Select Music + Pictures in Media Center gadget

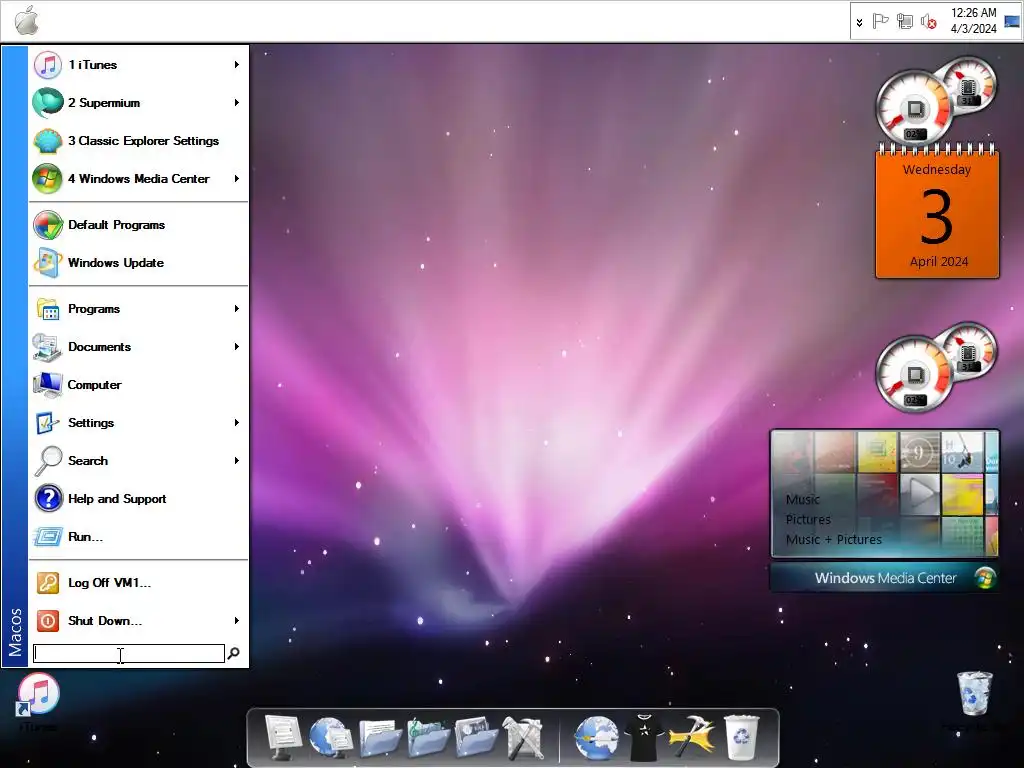coord(833,539)
